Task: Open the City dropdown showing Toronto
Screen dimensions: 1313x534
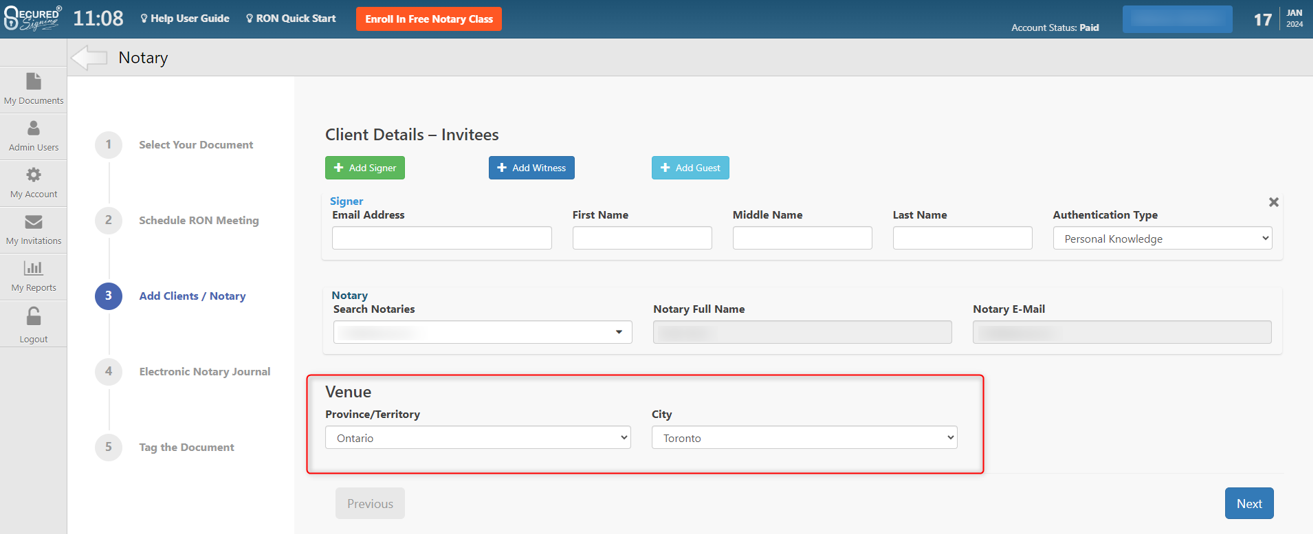Action: coord(804,438)
